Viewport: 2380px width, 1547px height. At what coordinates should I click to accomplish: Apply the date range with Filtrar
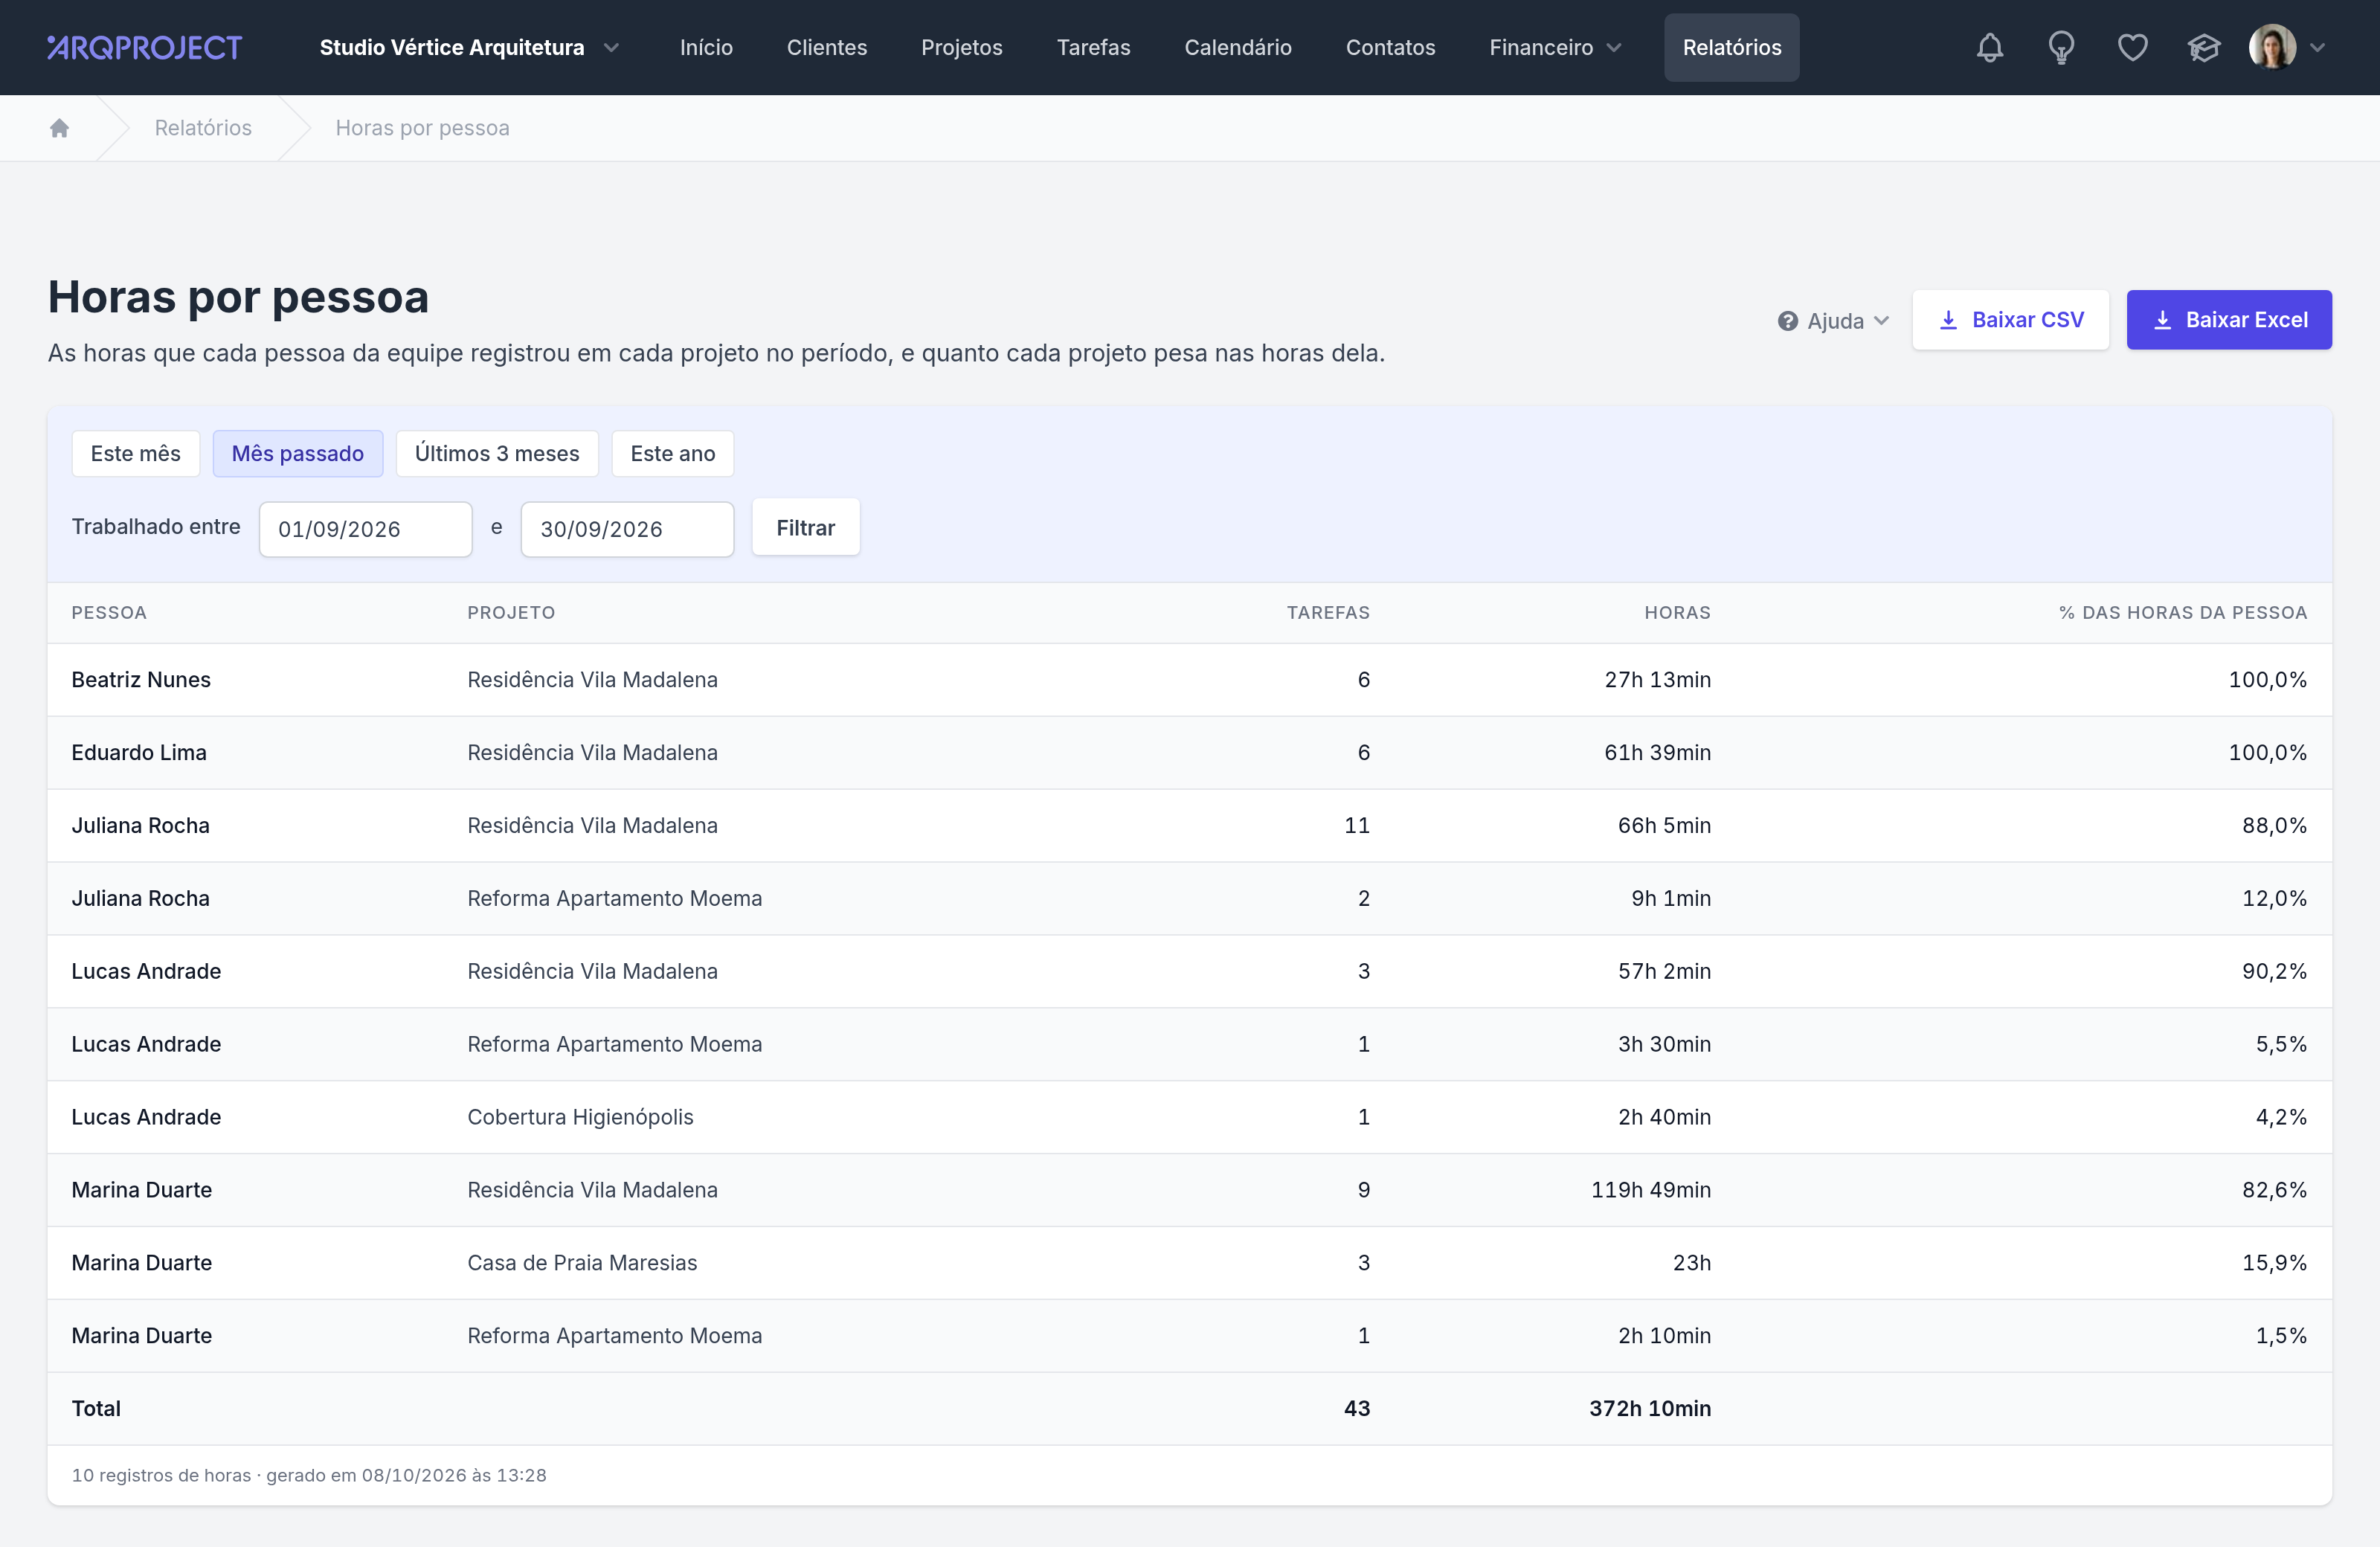(806, 527)
